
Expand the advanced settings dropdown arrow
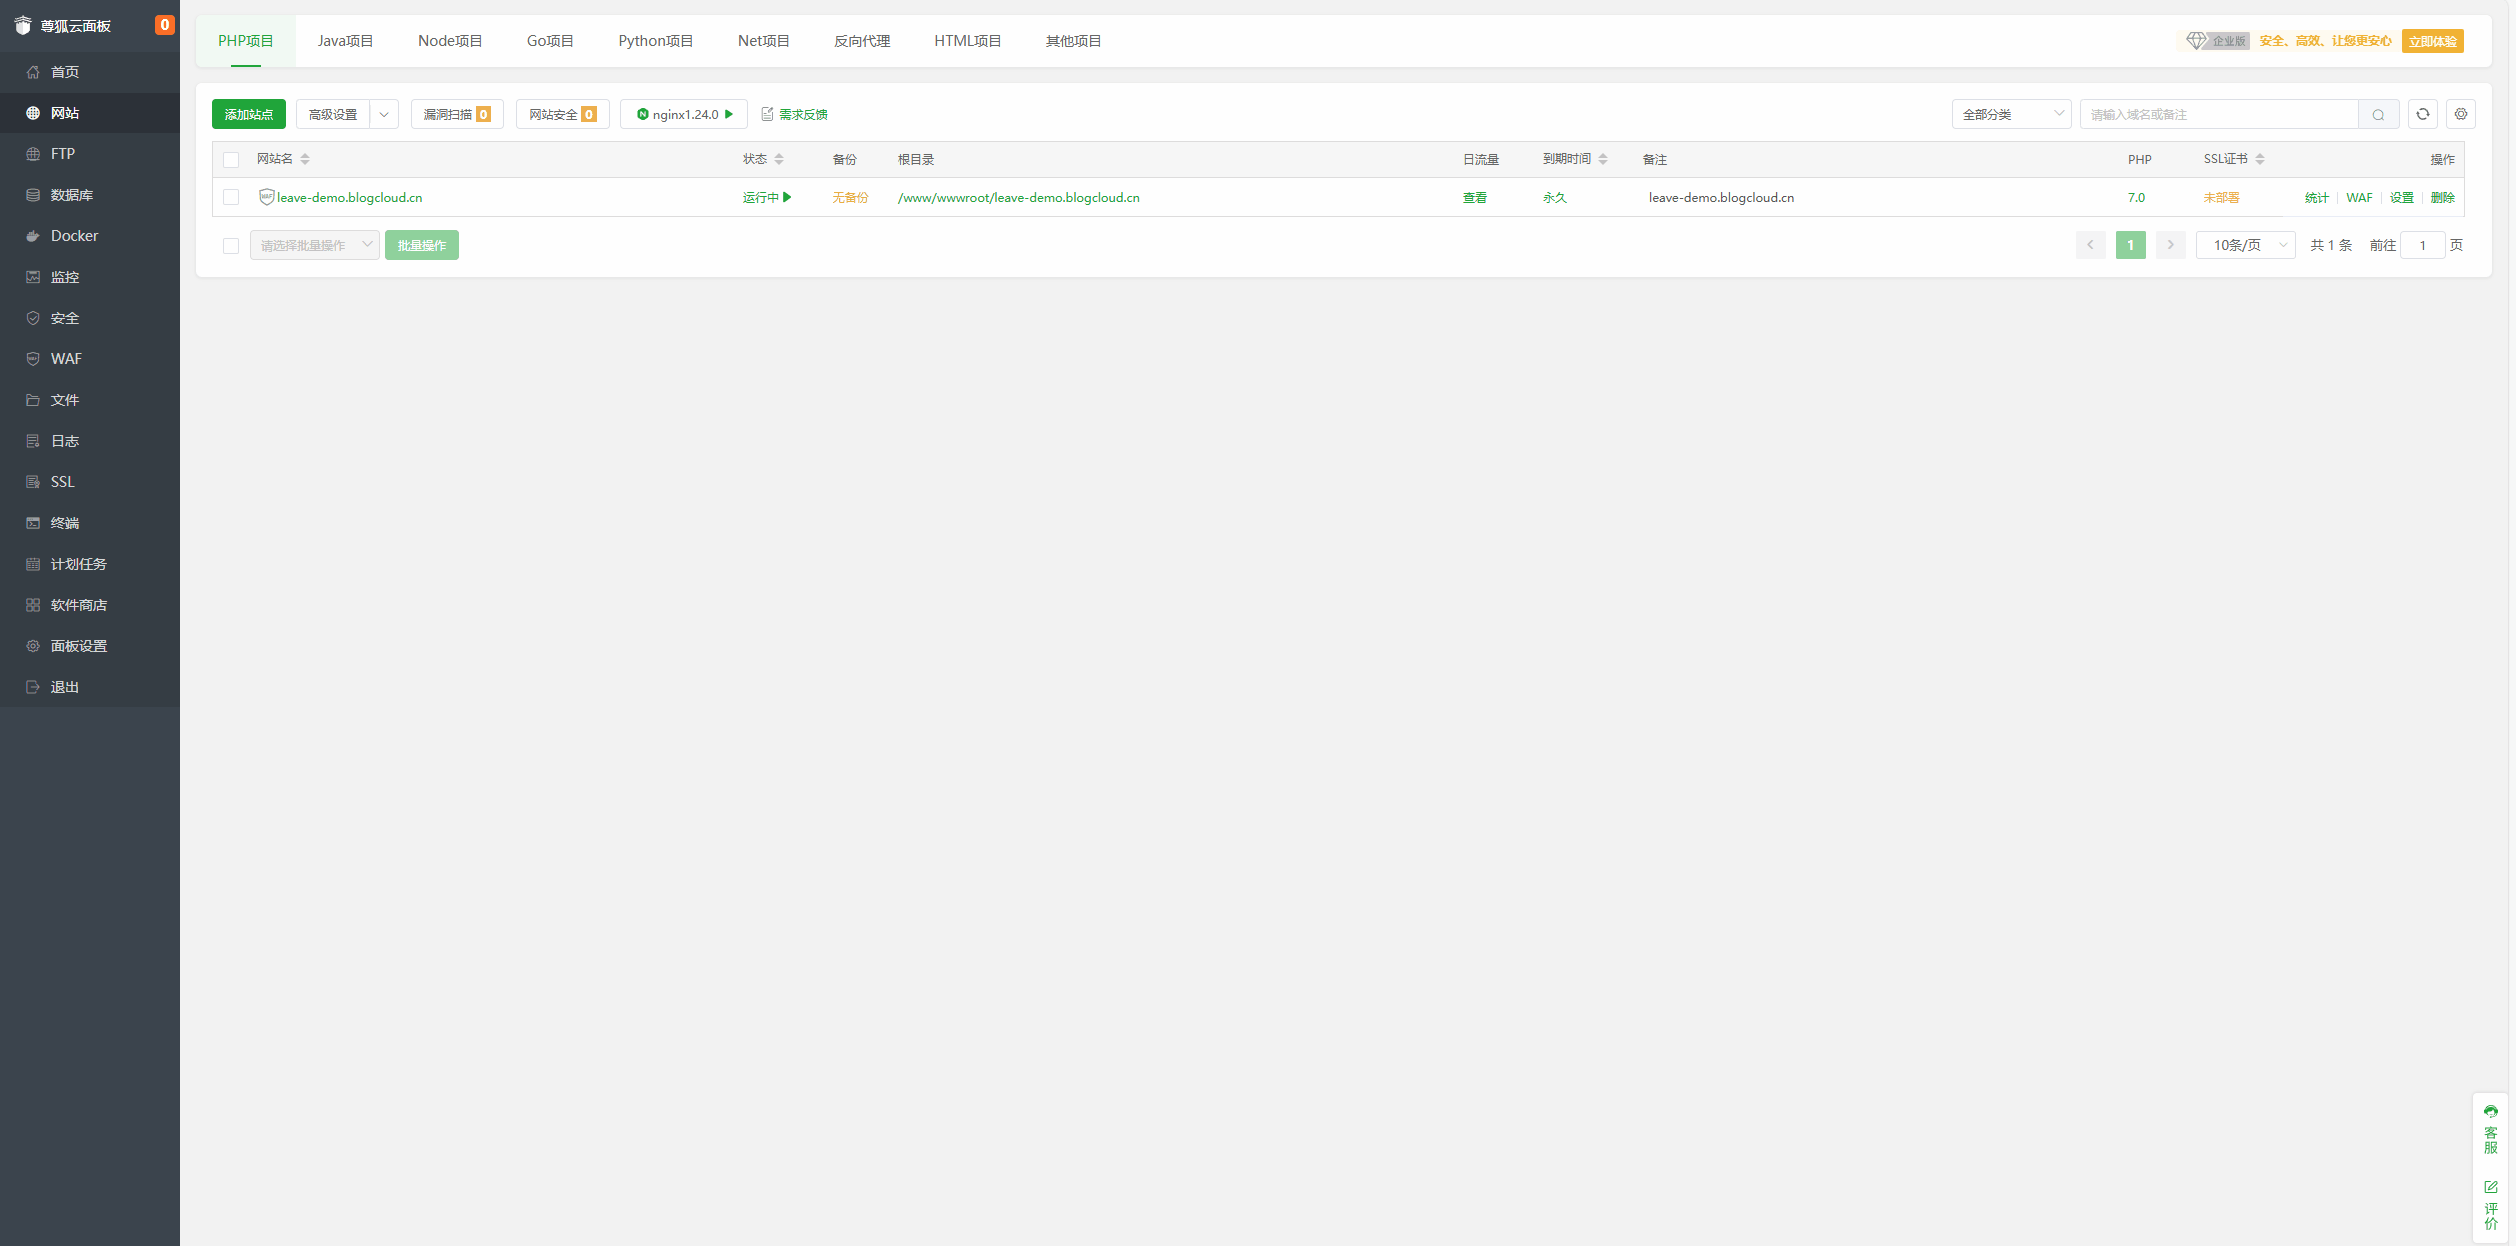click(384, 114)
